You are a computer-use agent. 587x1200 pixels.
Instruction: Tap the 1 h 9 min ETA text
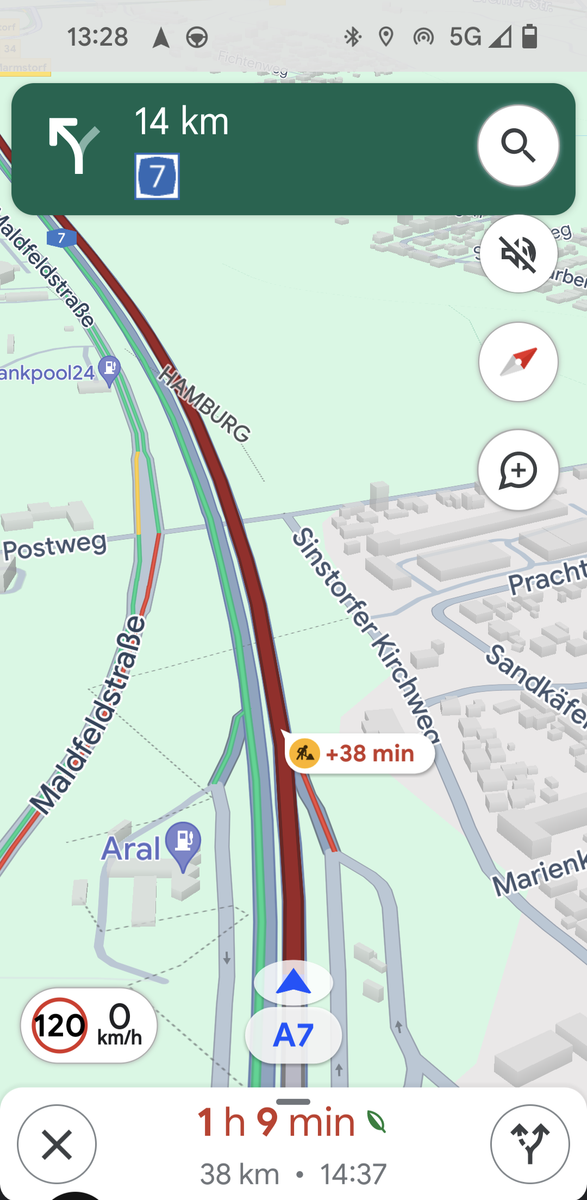click(276, 1123)
